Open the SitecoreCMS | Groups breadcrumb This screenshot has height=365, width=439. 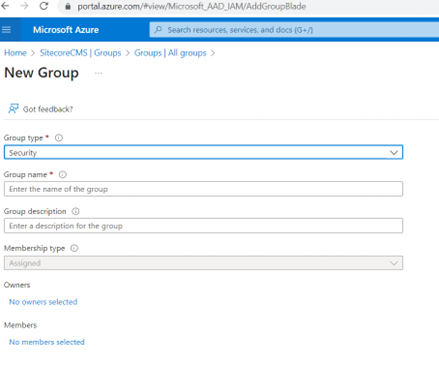click(x=80, y=53)
